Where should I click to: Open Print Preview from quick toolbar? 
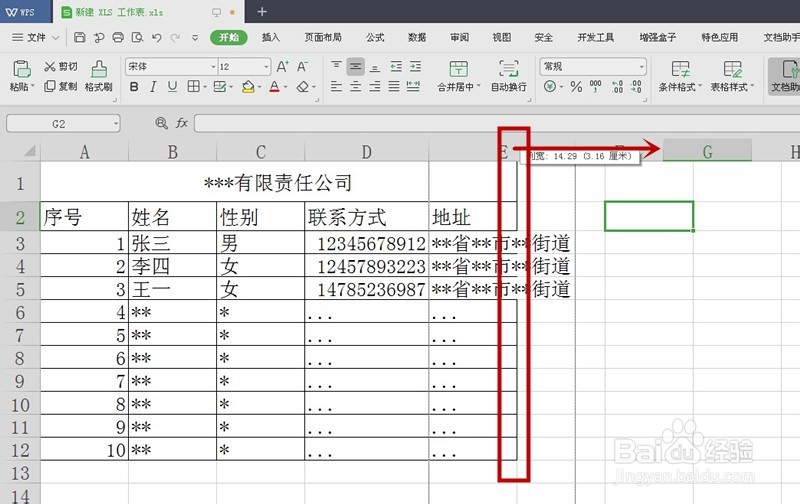pyautogui.click(x=137, y=37)
